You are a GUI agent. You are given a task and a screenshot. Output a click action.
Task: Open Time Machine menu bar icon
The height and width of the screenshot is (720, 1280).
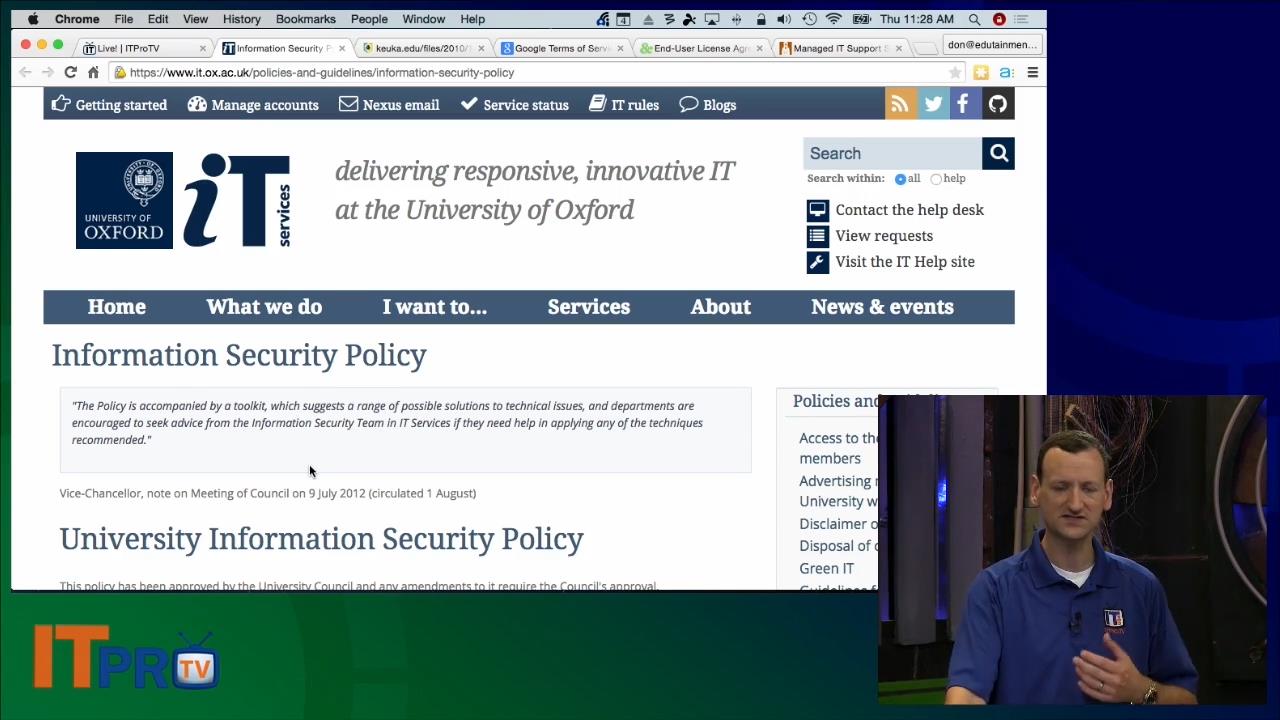[x=809, y=19]
